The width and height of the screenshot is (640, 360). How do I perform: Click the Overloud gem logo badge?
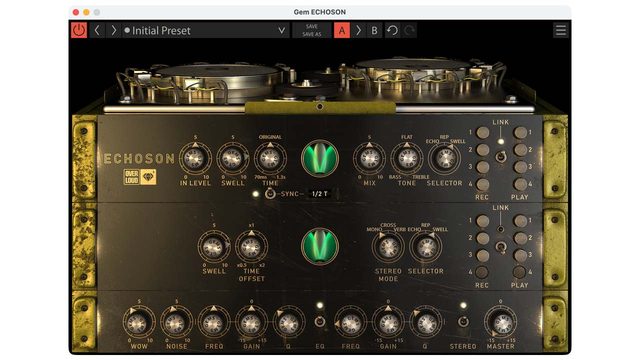[x=140, y=177]
